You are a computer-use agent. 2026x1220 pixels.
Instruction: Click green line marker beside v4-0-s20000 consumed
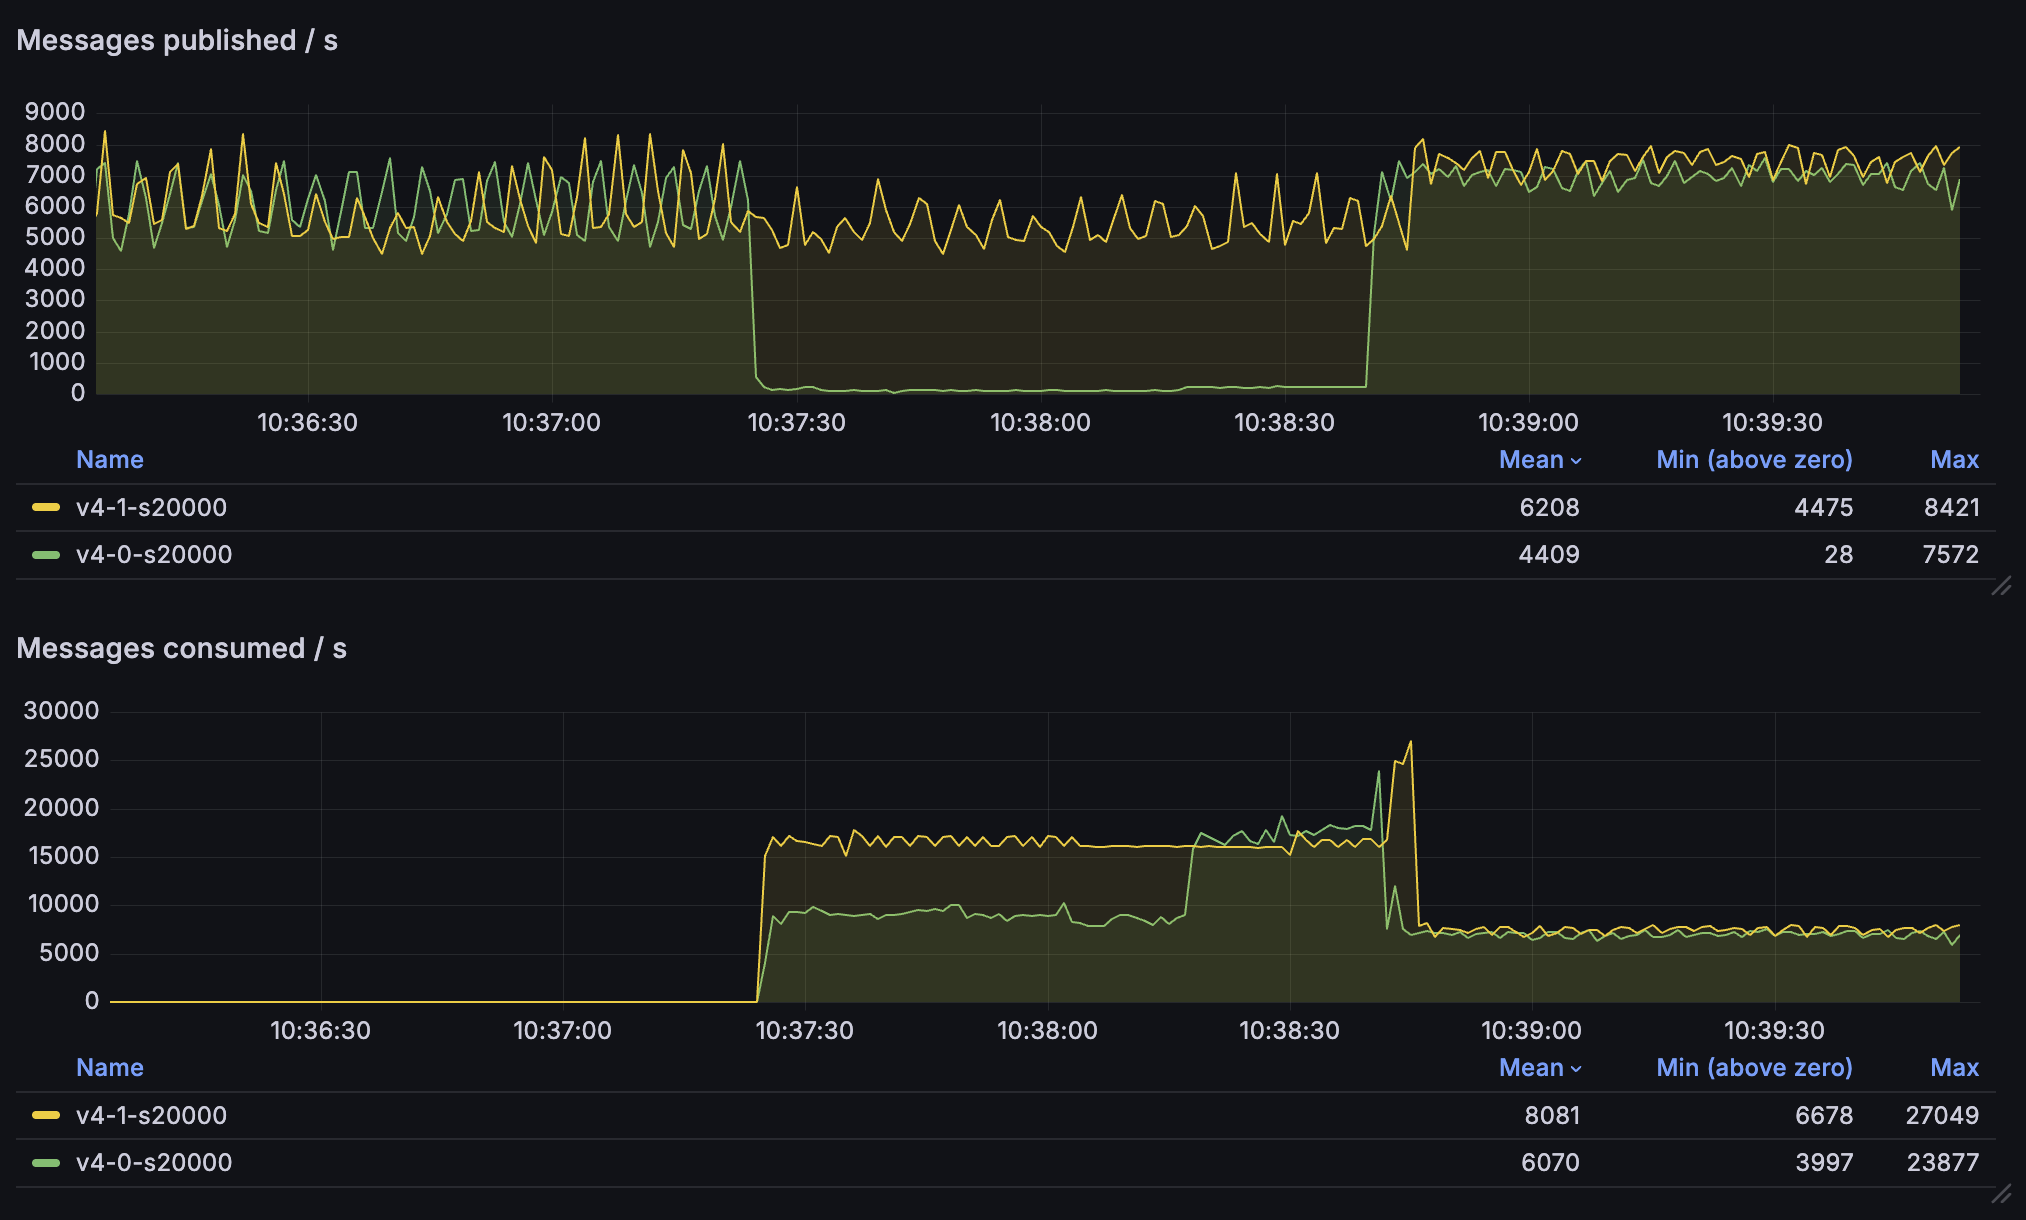[47, 1162]
